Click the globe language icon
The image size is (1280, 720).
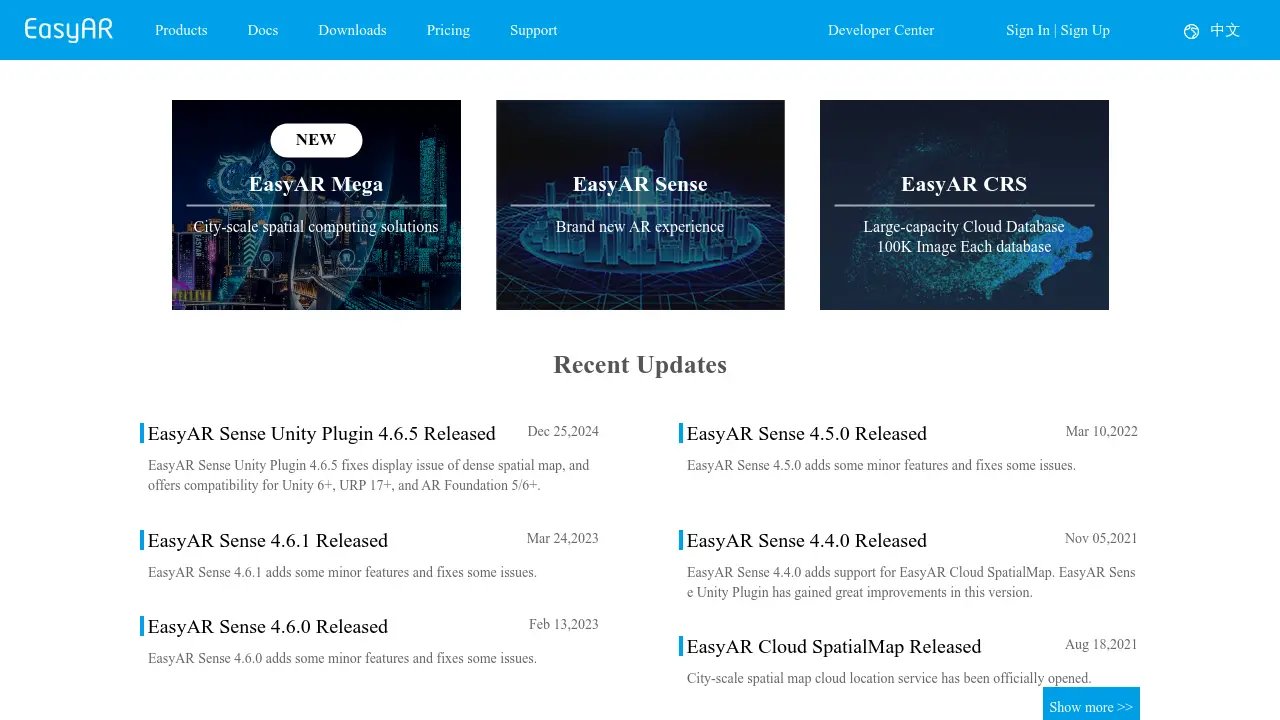1191,31
